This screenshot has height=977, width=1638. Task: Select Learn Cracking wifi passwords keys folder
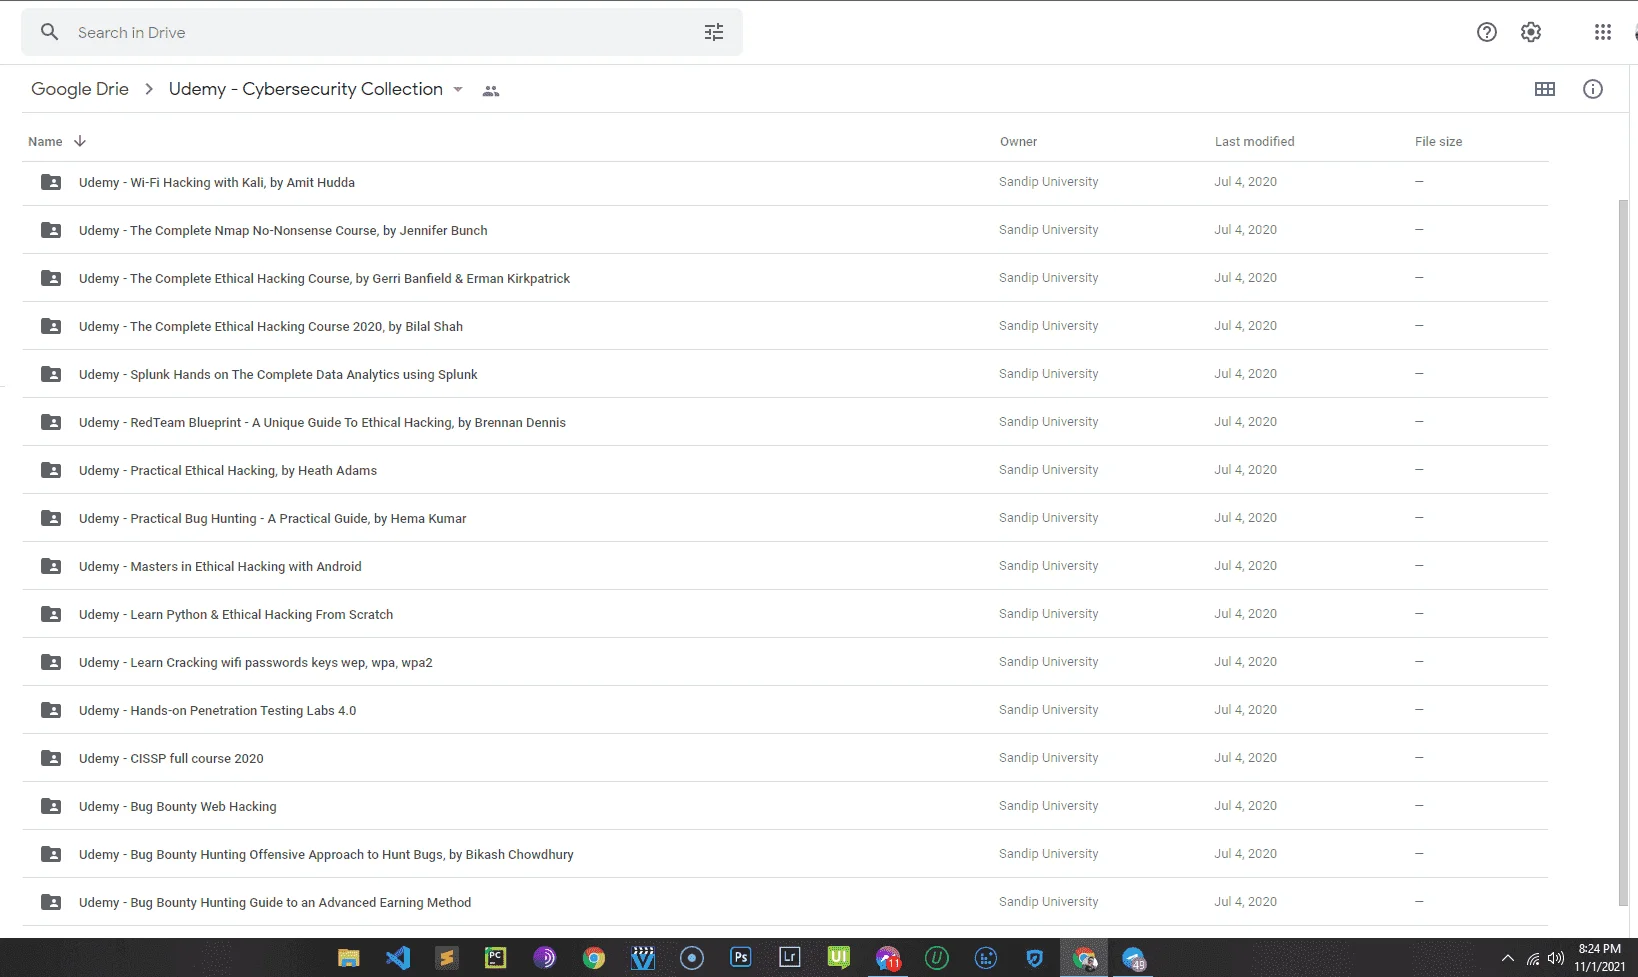pyautogui.click(x=785, y=662)
